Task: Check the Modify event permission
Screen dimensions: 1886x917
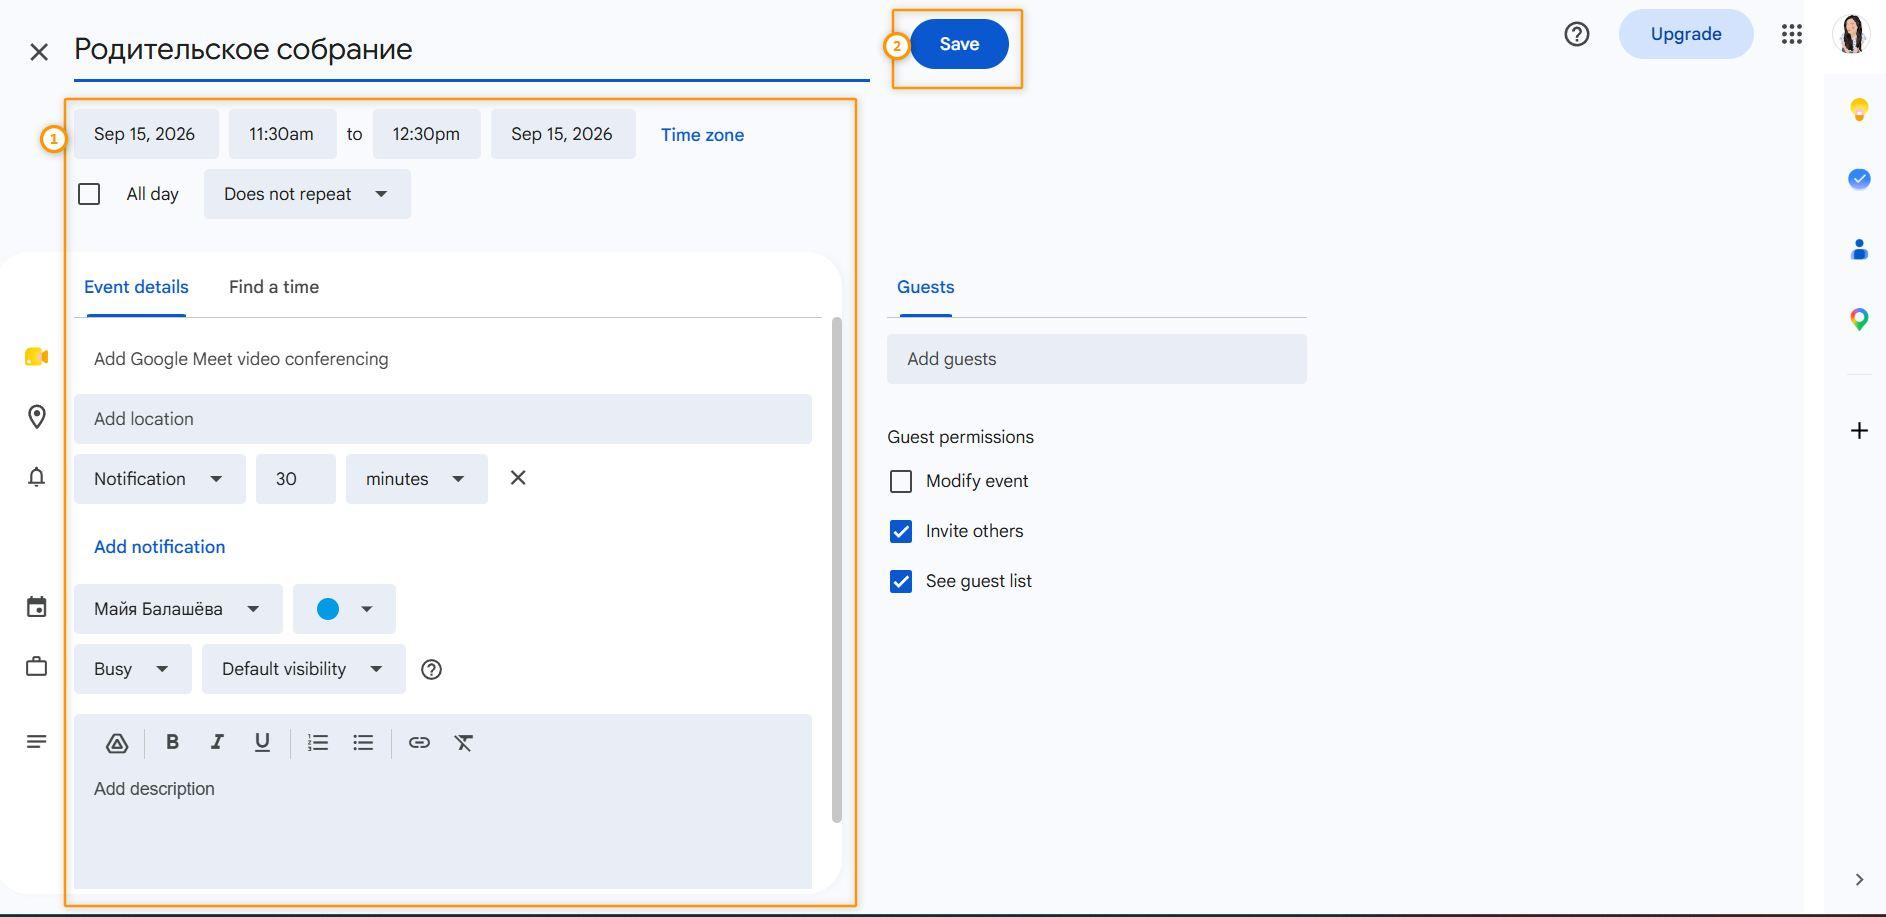Action: point(901,481)
